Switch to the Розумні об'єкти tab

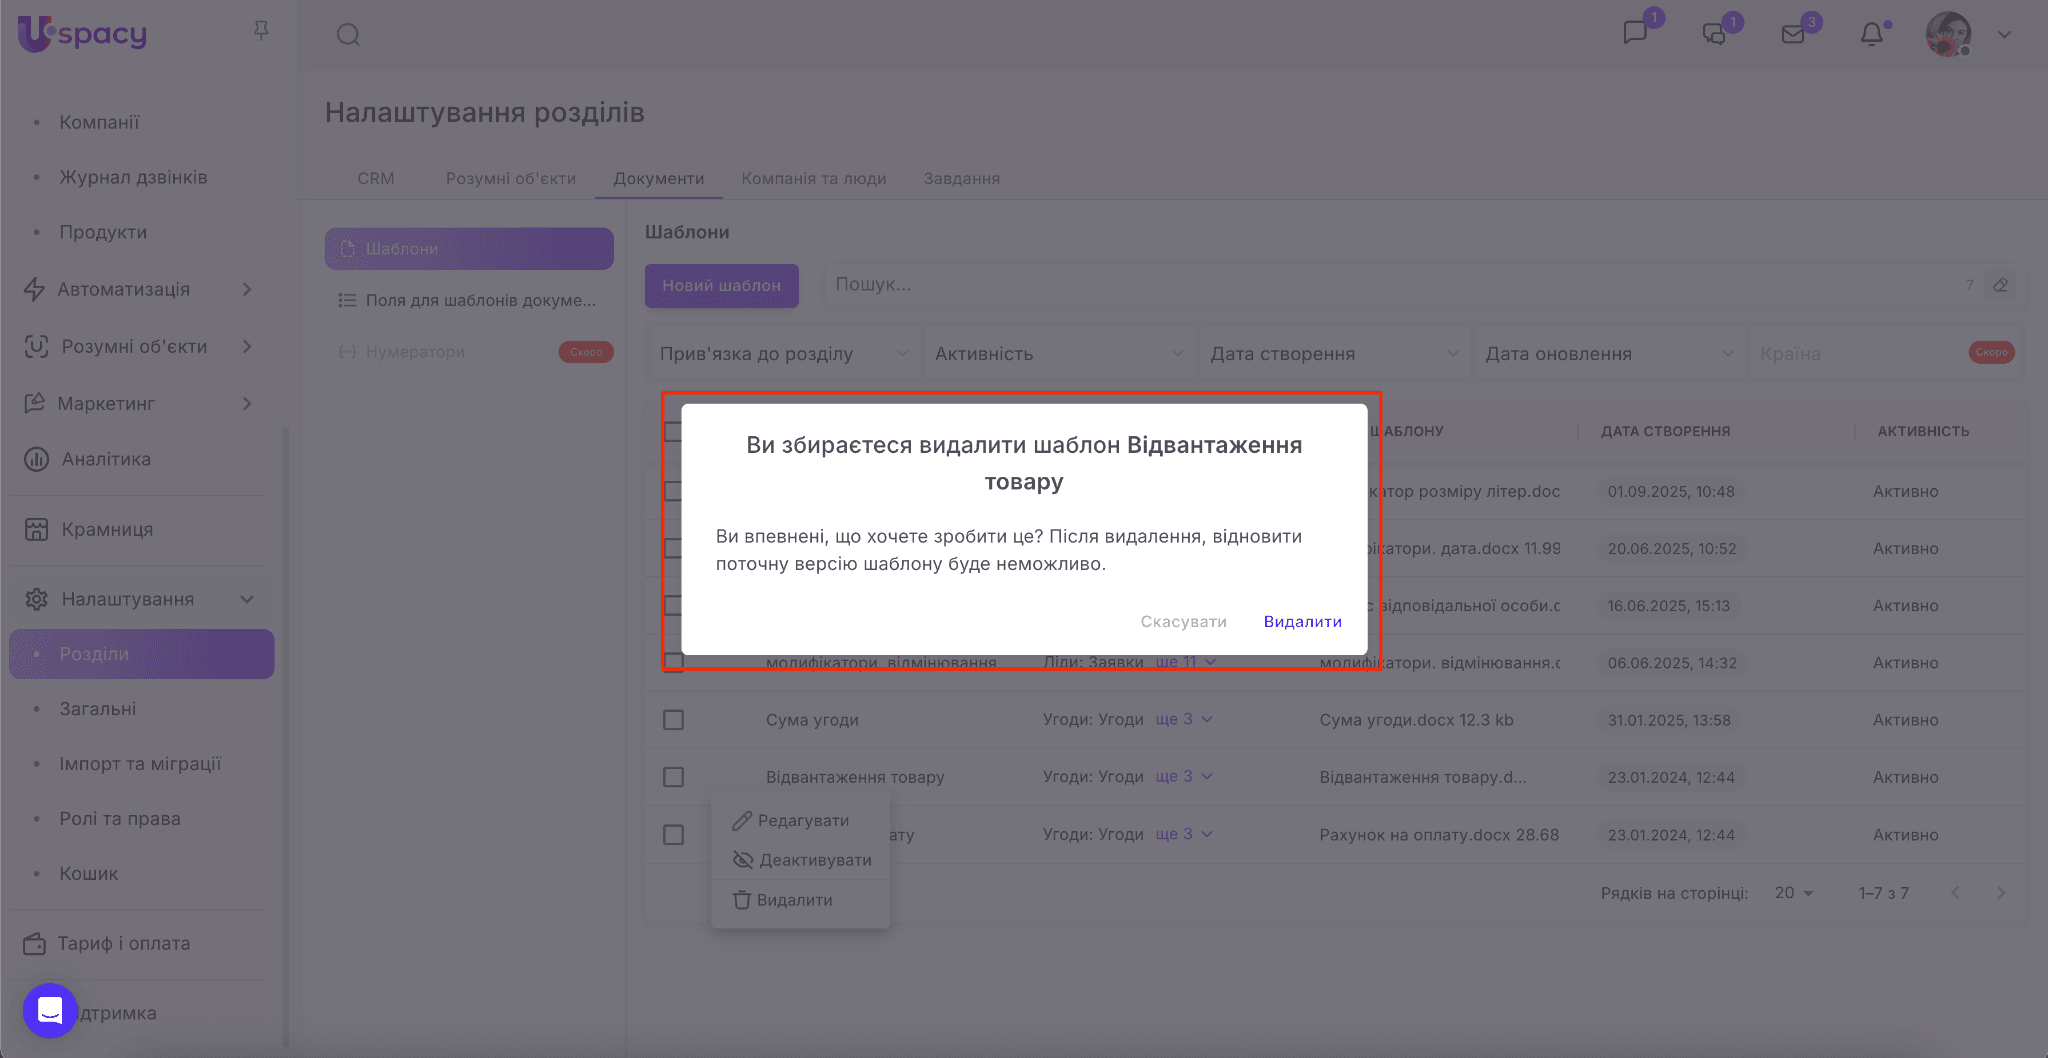pos(511,178)
